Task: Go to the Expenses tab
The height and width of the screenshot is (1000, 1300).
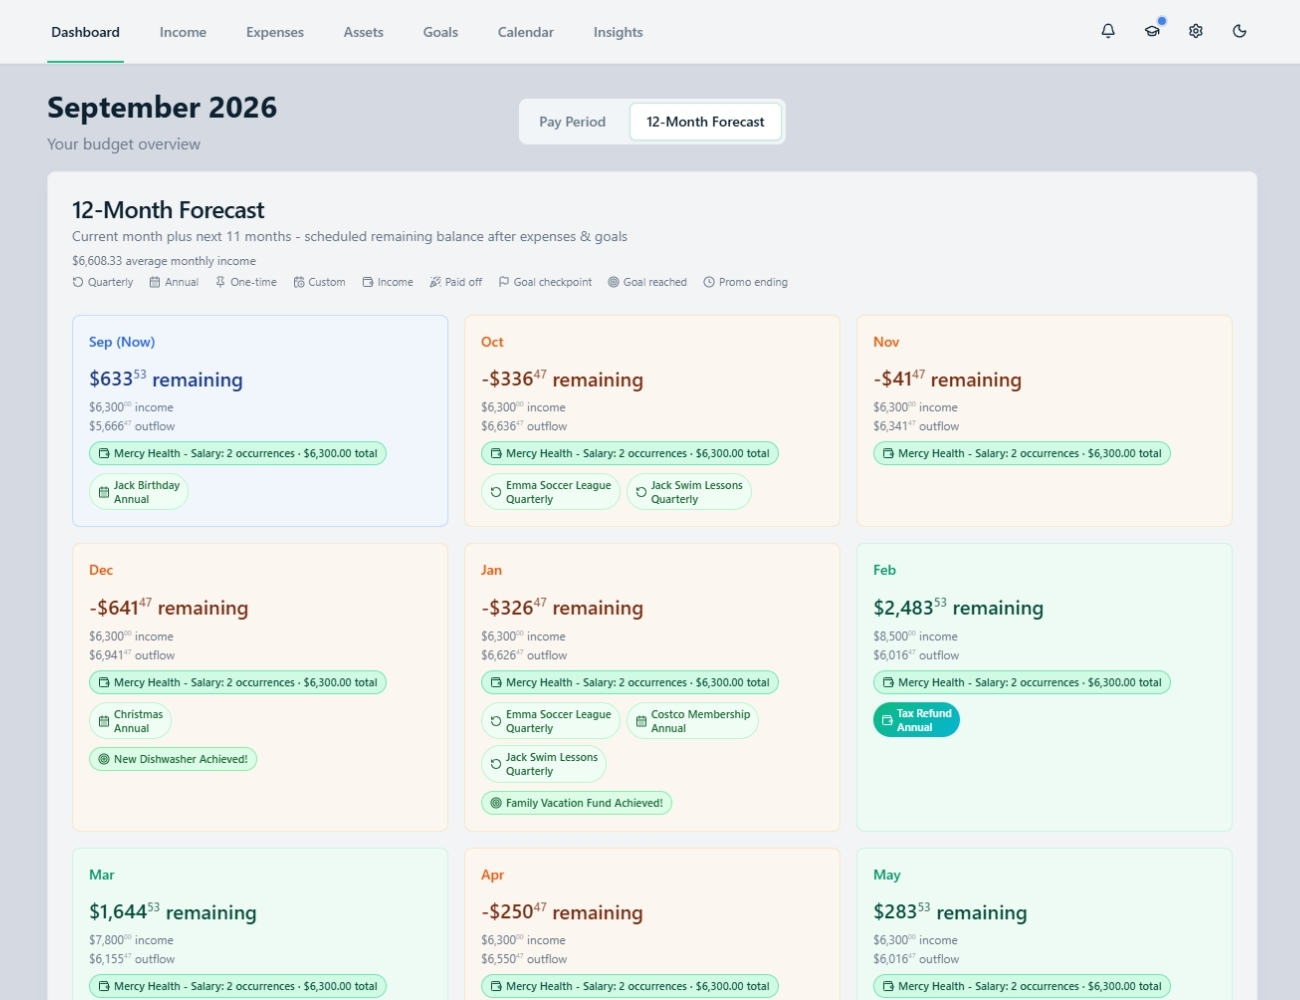Action: [275, 32]
